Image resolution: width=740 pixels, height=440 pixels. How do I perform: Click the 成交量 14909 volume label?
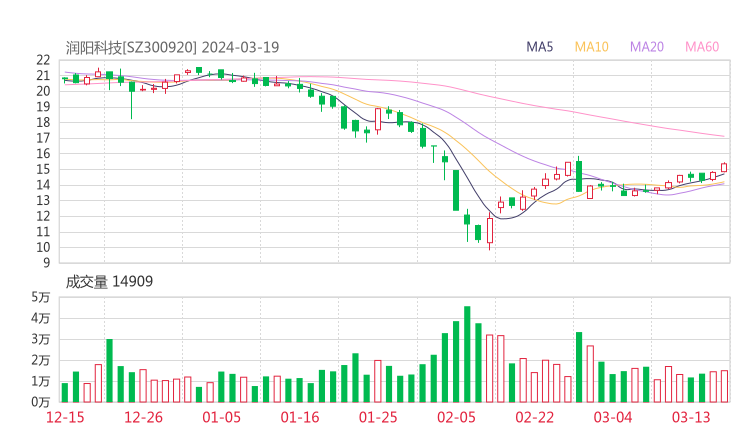(x=109, y=282)
